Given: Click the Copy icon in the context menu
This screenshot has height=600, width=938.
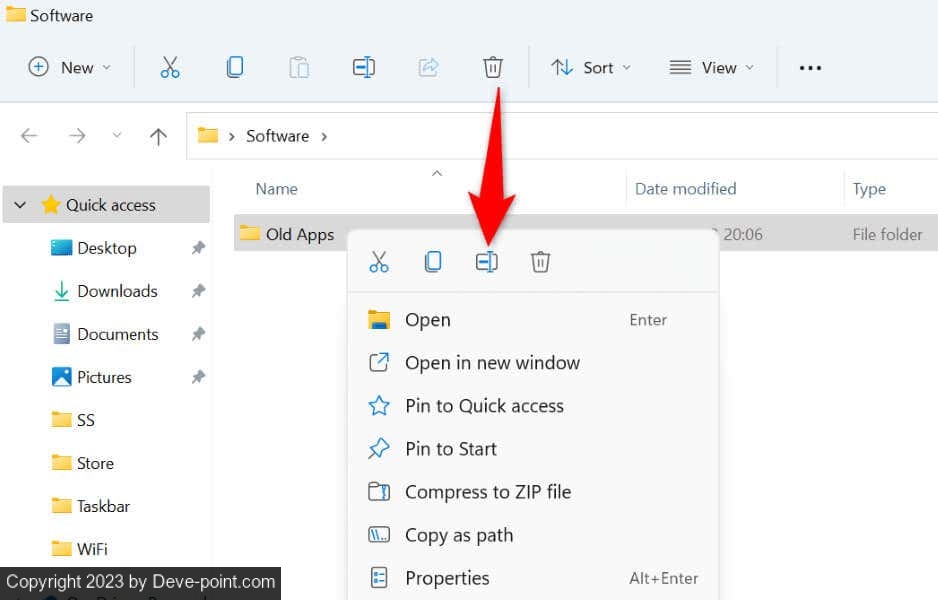Looking at the screenshot, I should [433, 262].
